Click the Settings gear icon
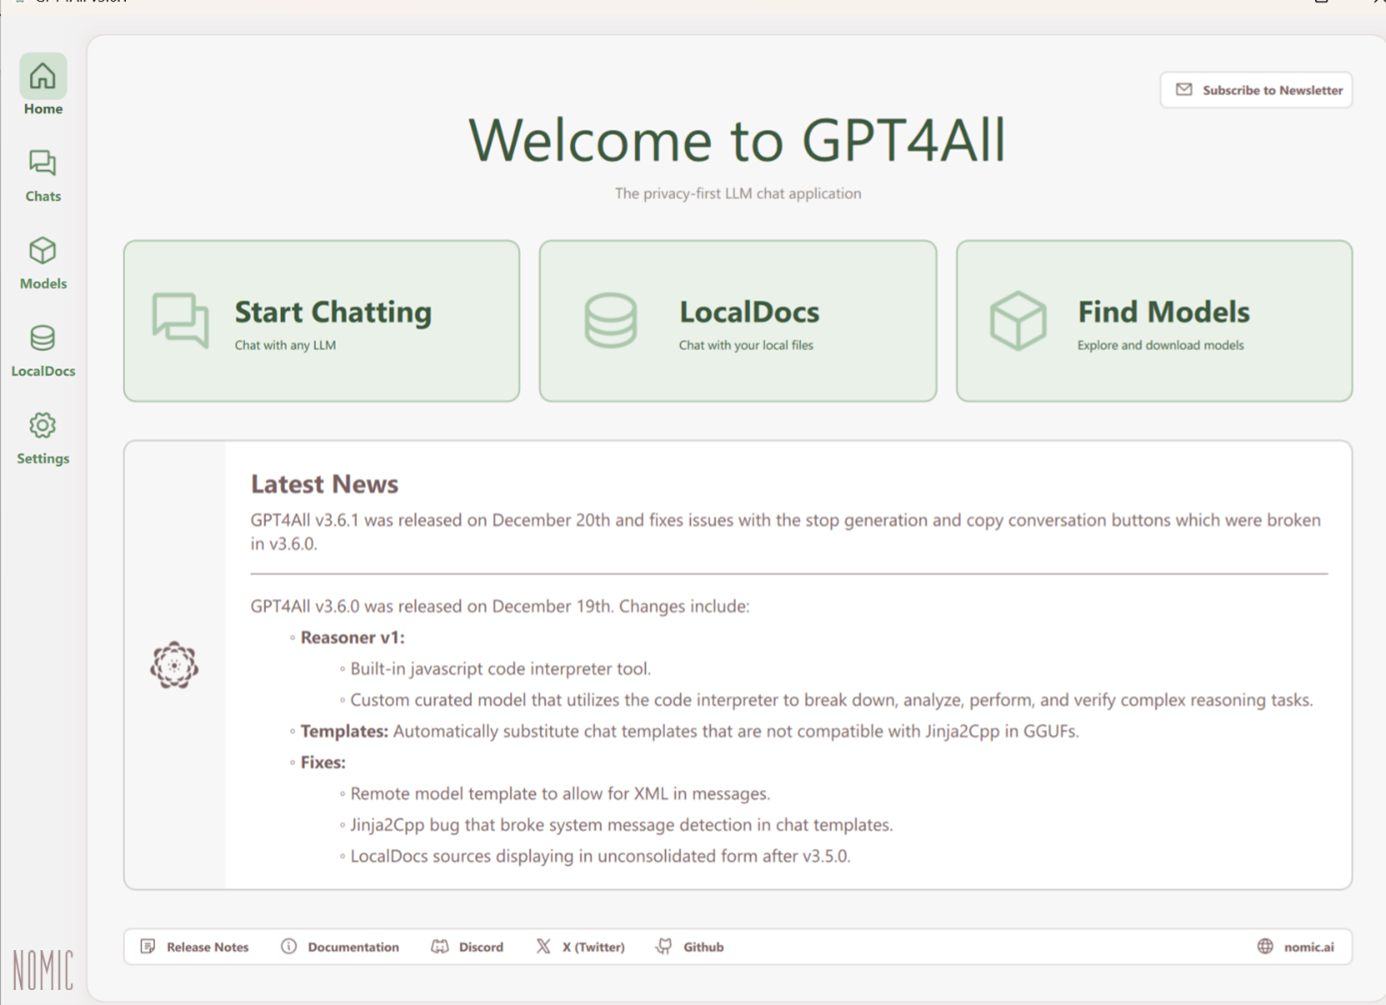Viewport: 1386px width, 1005px height. click(x=42, y=425)
